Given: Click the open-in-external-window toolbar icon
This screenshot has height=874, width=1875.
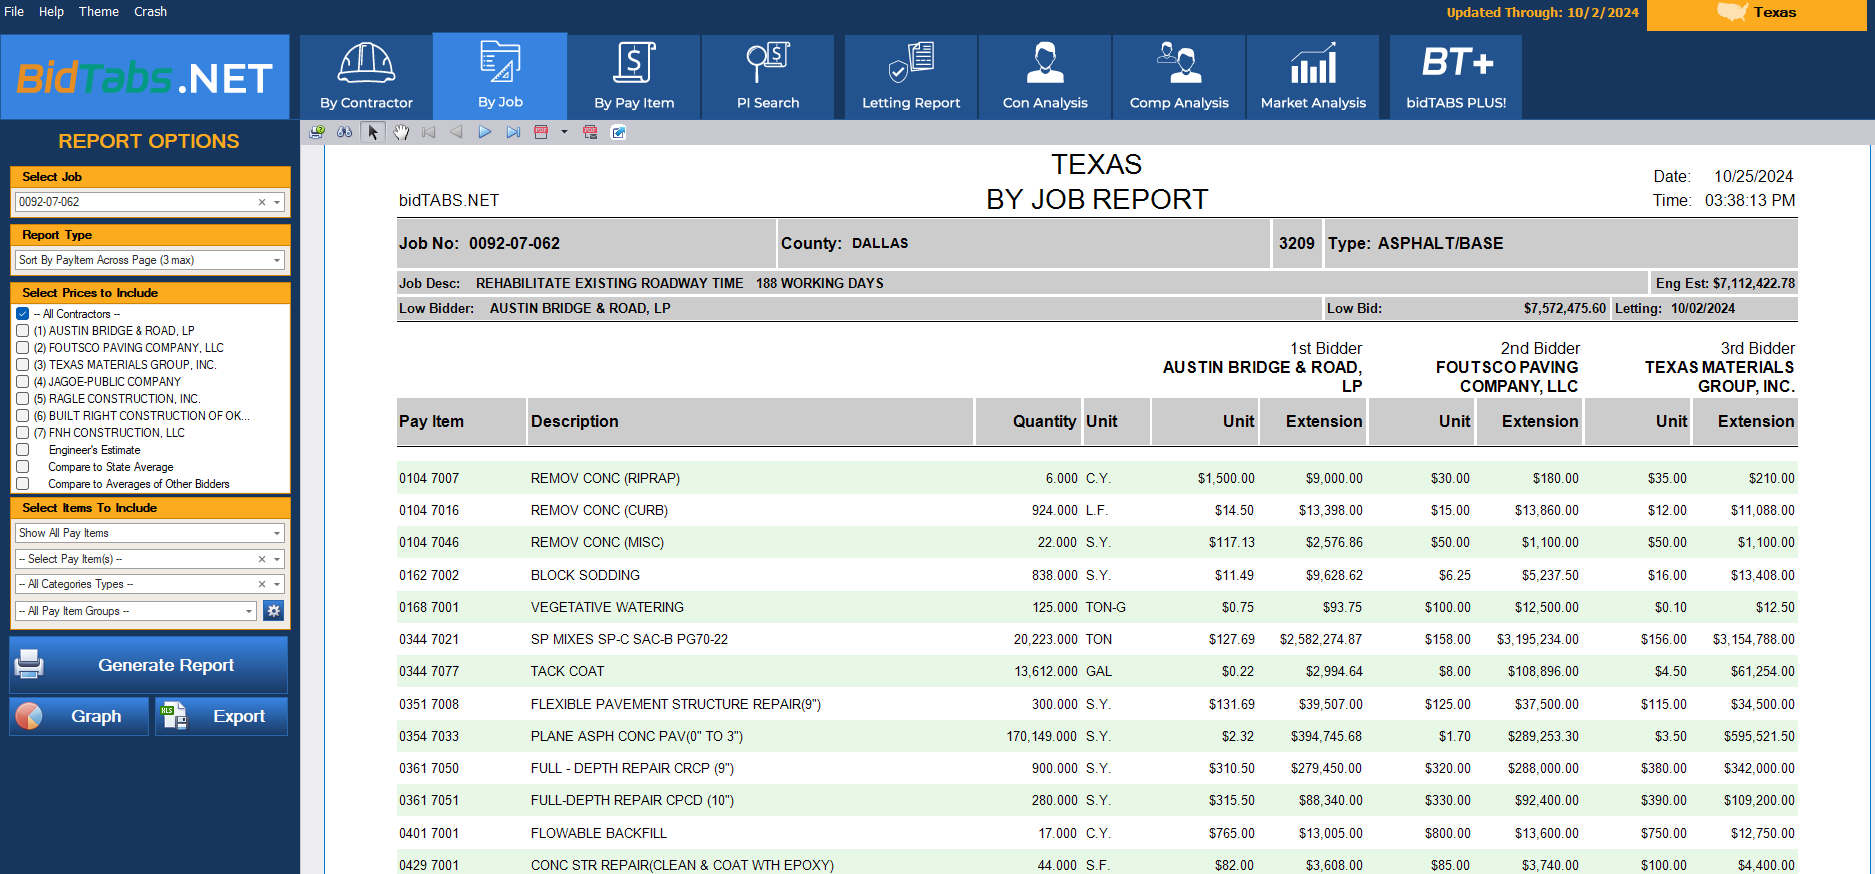Looking at the screenshot, I should (619, 132).
